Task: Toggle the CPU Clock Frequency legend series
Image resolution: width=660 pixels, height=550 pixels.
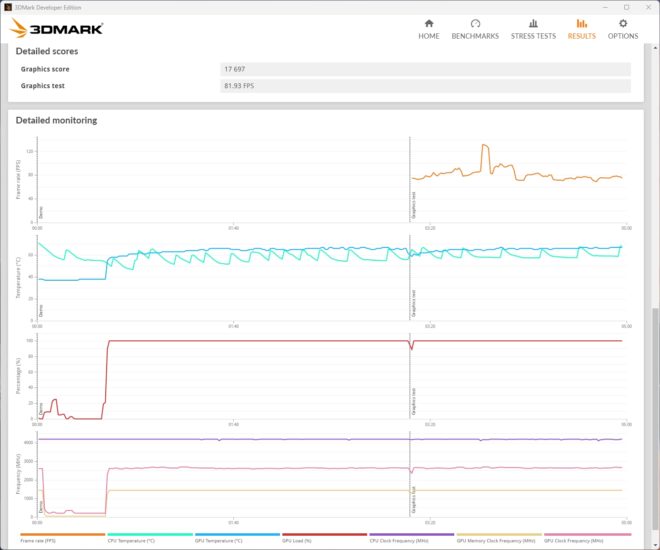Action: (412, 538)
